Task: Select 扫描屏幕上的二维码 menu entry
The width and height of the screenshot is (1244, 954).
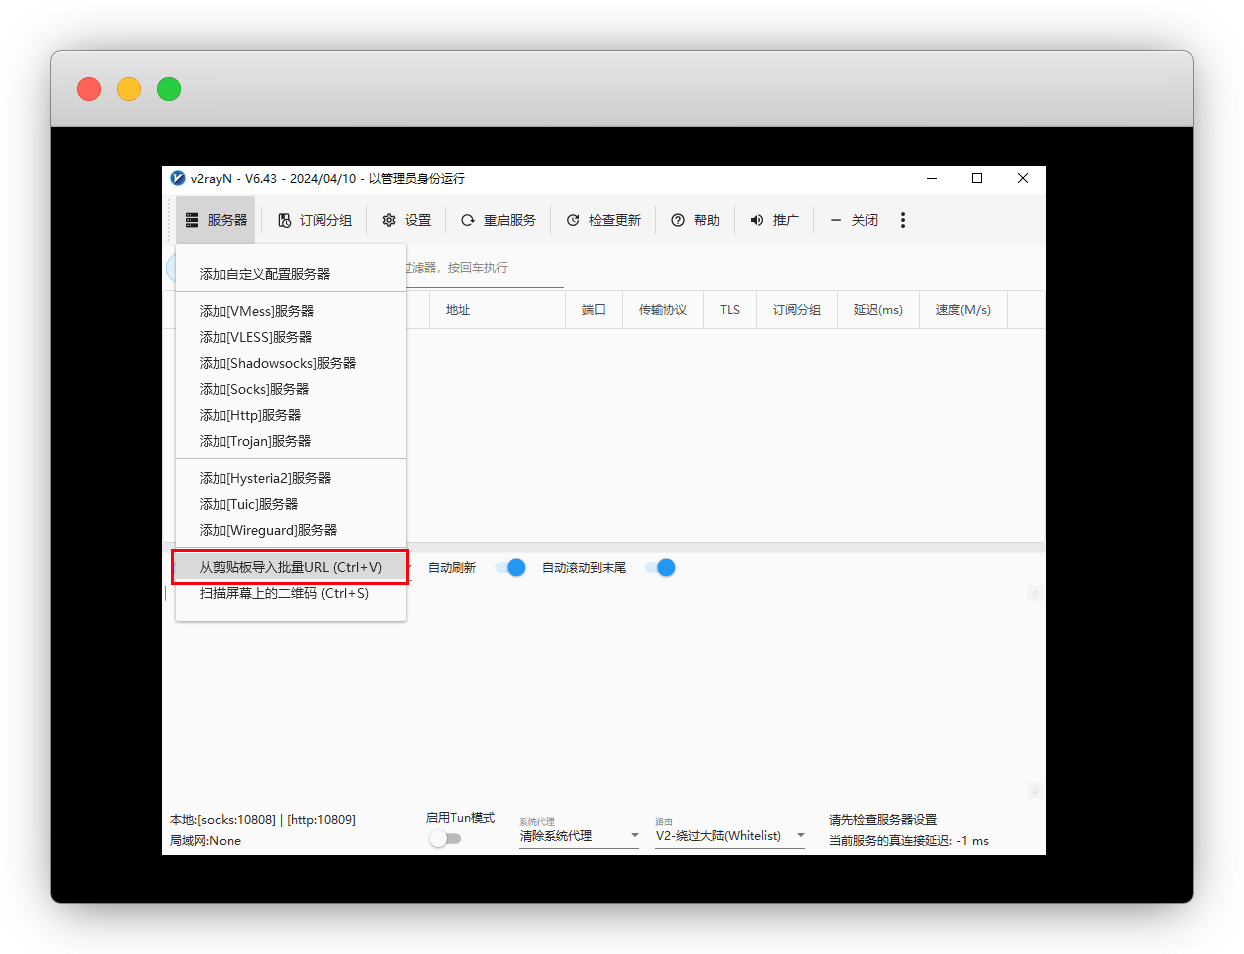Action: 284,593
